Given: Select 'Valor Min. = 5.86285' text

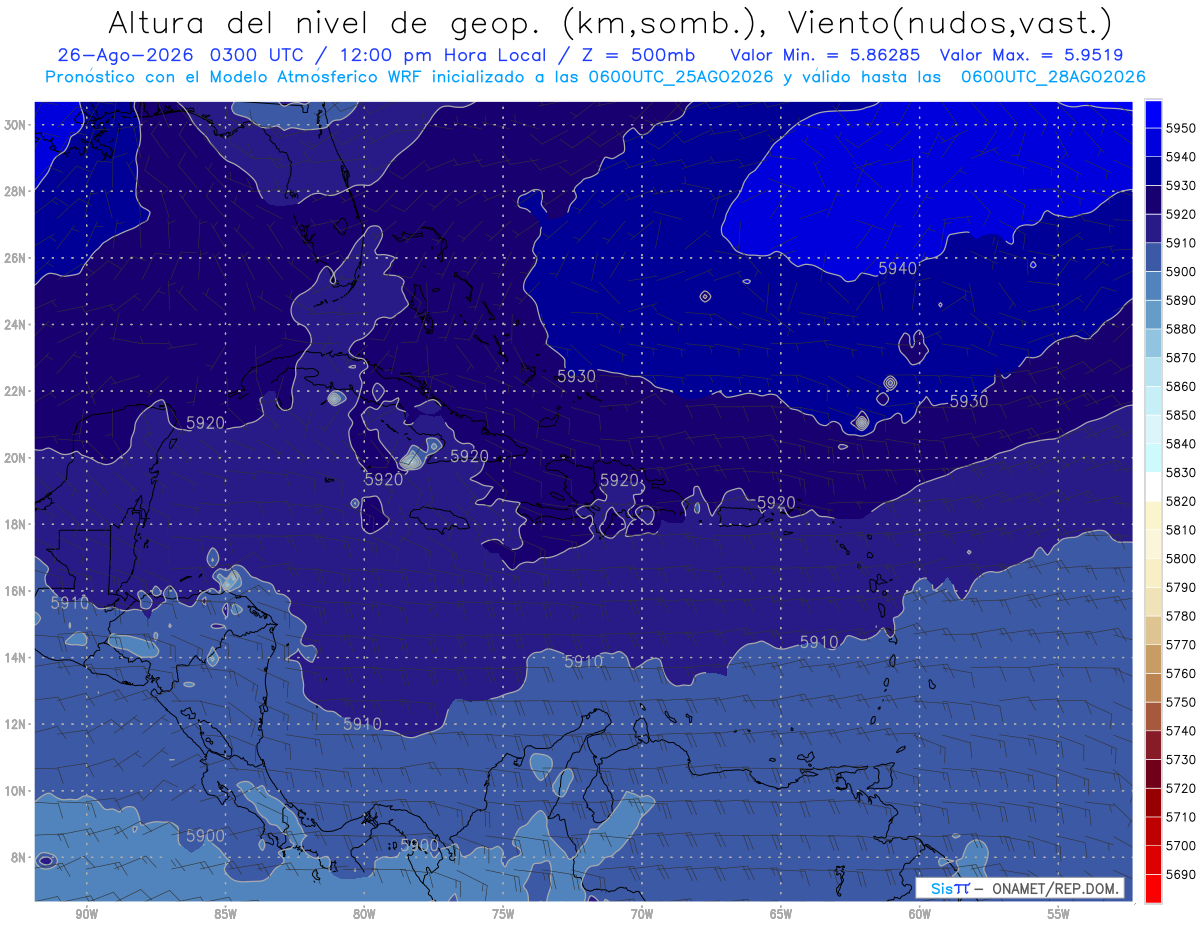Looking at the screenshot, I should [827, 54].
